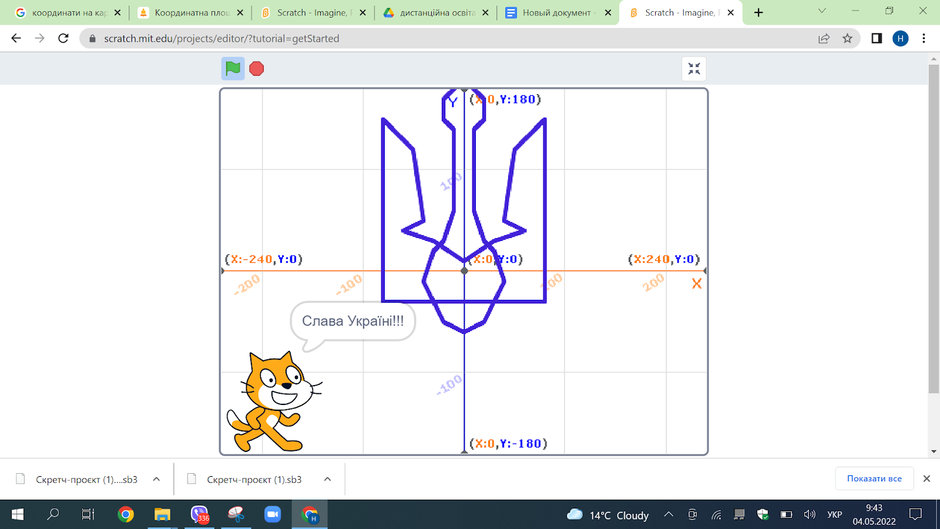
Task: Open File Explorer from taskbar
Action: (x=162, y=515)
